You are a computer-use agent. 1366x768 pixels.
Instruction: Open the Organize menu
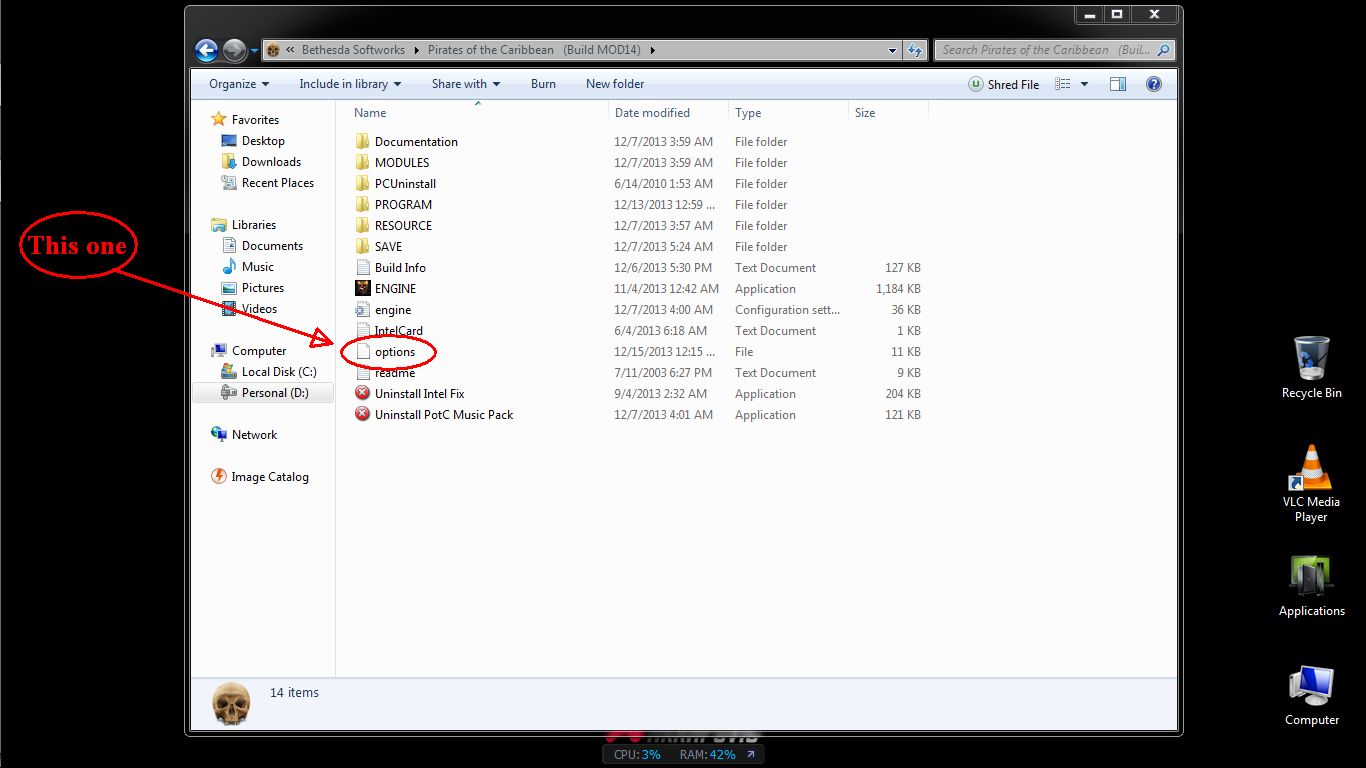pos(239,84)
